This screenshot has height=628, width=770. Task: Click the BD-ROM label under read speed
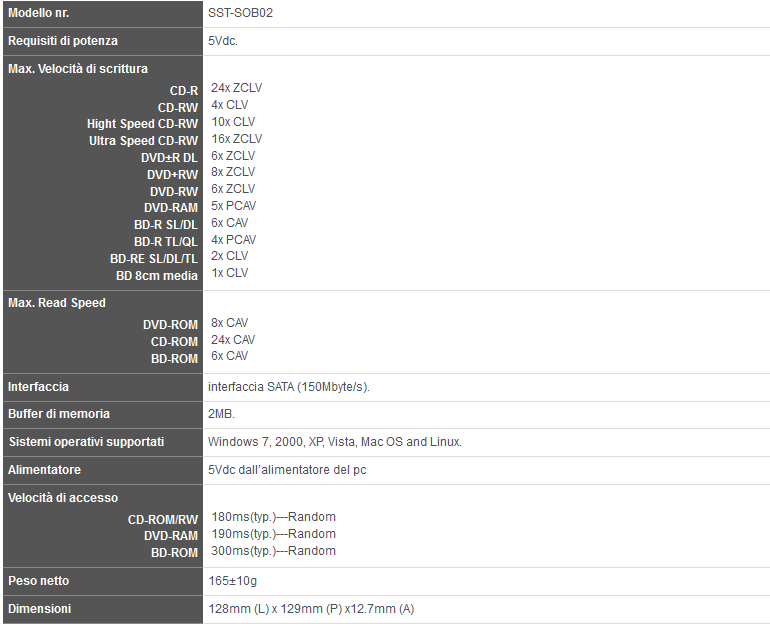click(x=174, y=359)
